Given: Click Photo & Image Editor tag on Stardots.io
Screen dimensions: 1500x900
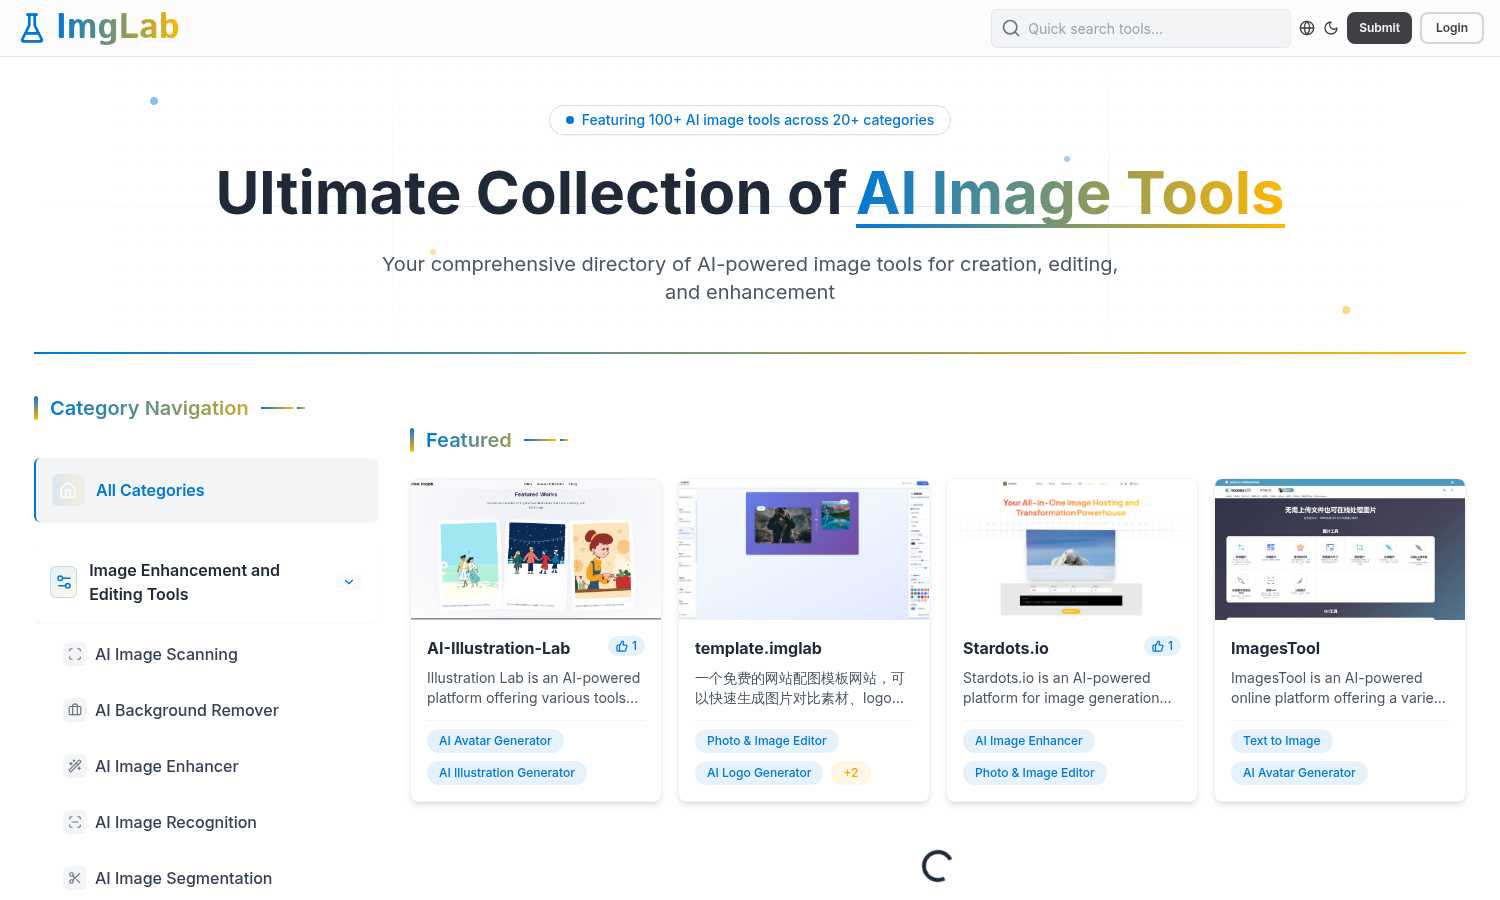Looking at the screenshot, I should click(1035, 773).
